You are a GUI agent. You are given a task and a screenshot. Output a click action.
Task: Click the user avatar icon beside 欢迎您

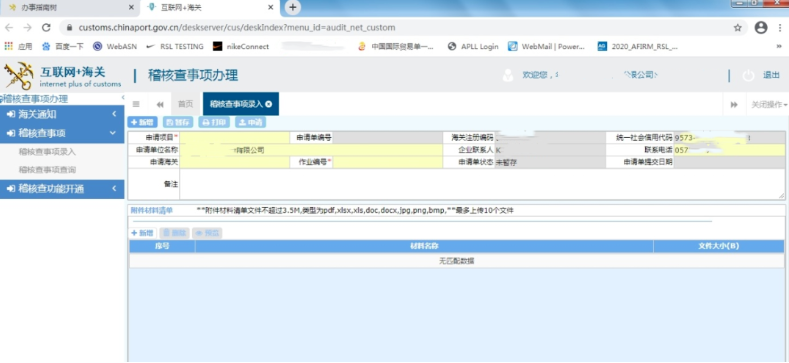[508, 75]
